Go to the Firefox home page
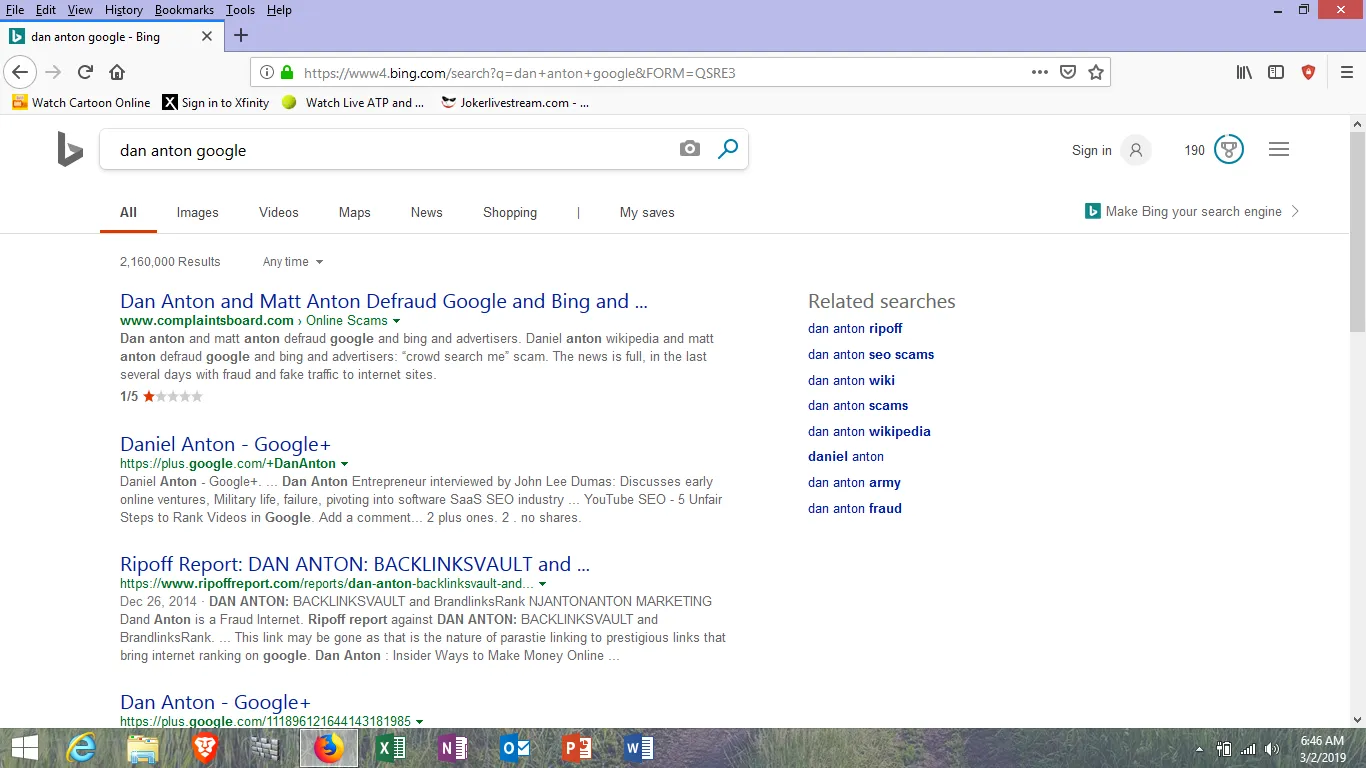This screenshot has height=768, width=1366. [x=117, y=72]
